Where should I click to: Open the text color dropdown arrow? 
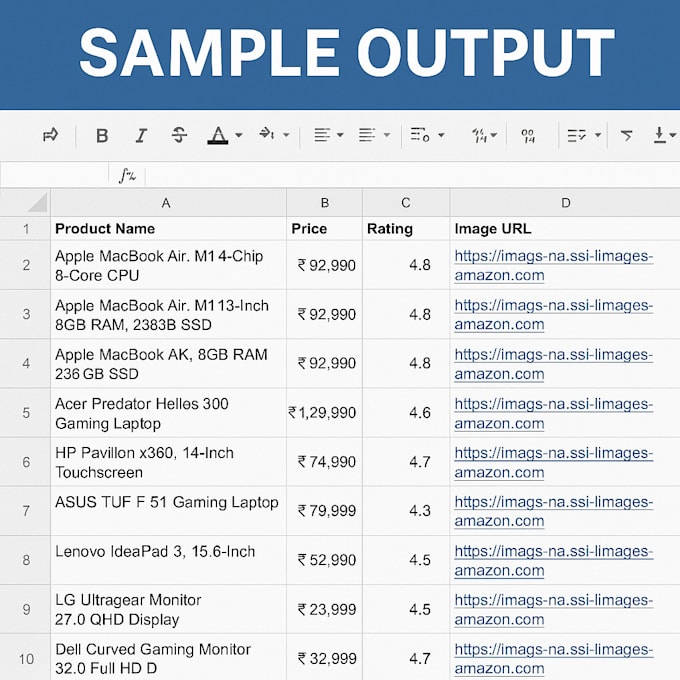(x=239, y=135)
